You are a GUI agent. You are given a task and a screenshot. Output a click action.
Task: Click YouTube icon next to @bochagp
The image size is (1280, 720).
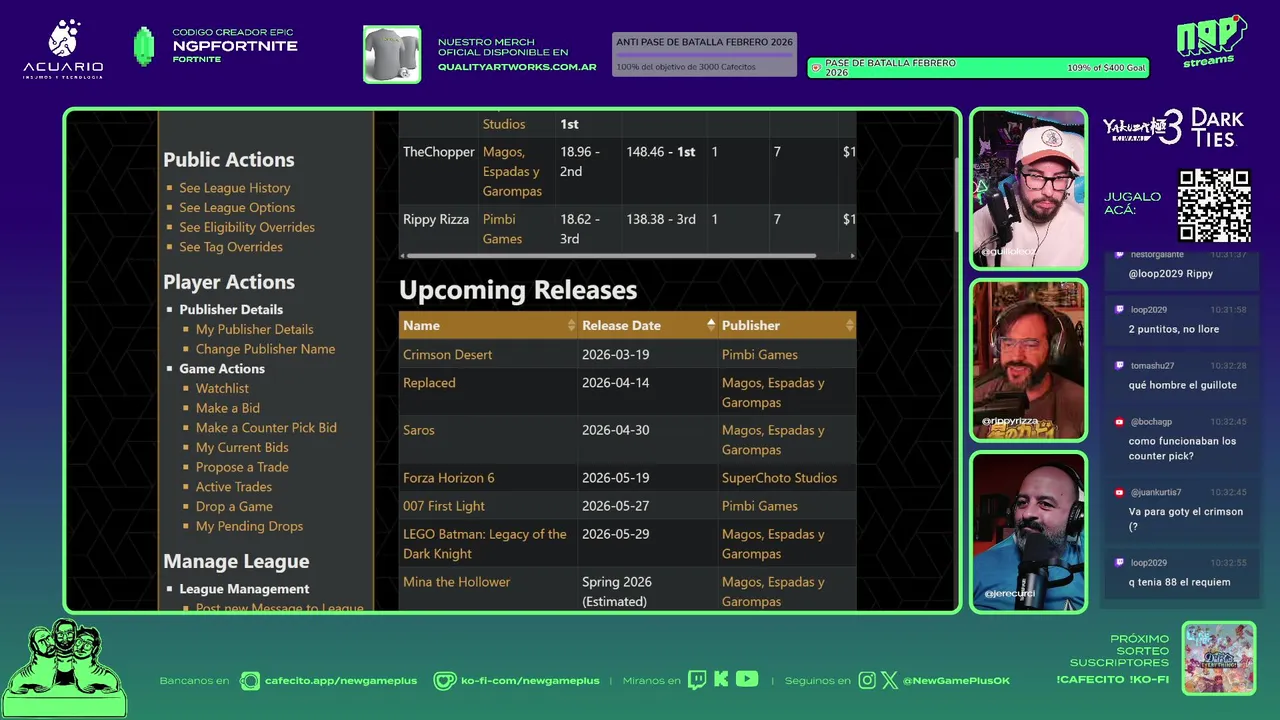coord(1119,422)
